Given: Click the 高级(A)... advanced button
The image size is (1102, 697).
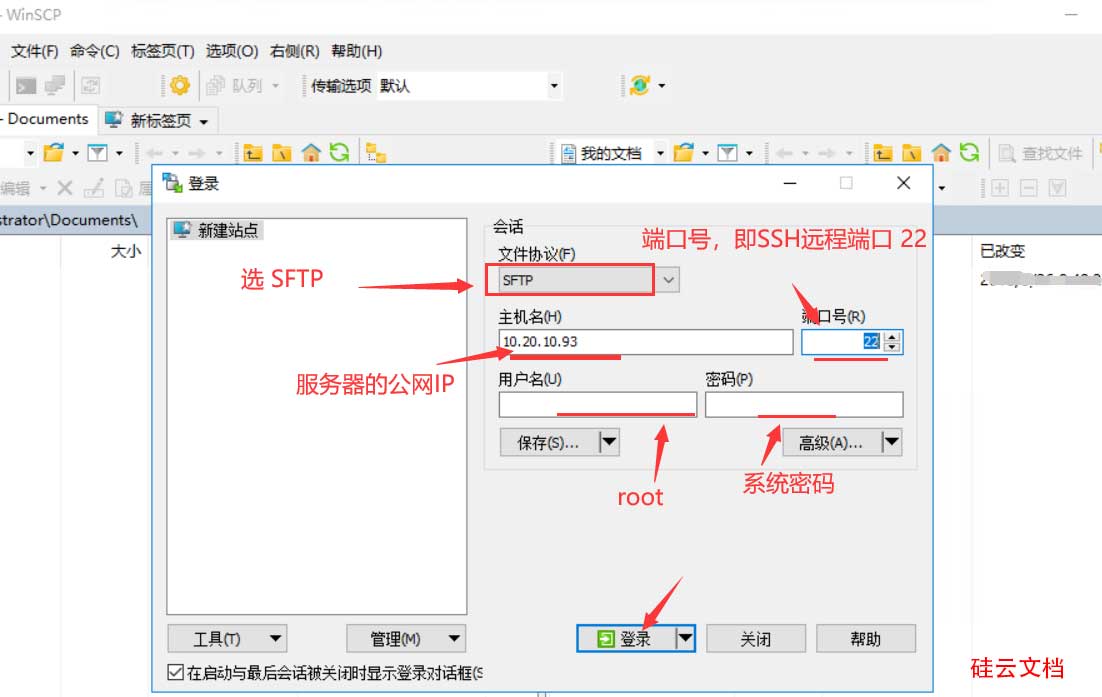Looking at the screenshot, I should (x=831, y=443).
